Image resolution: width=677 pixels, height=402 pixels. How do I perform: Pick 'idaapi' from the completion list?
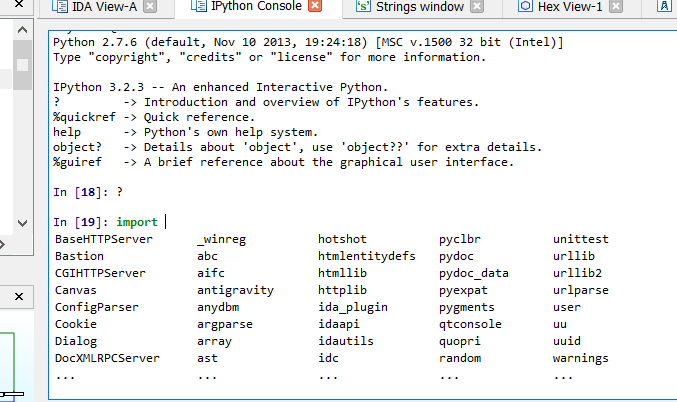coord(341,324)
